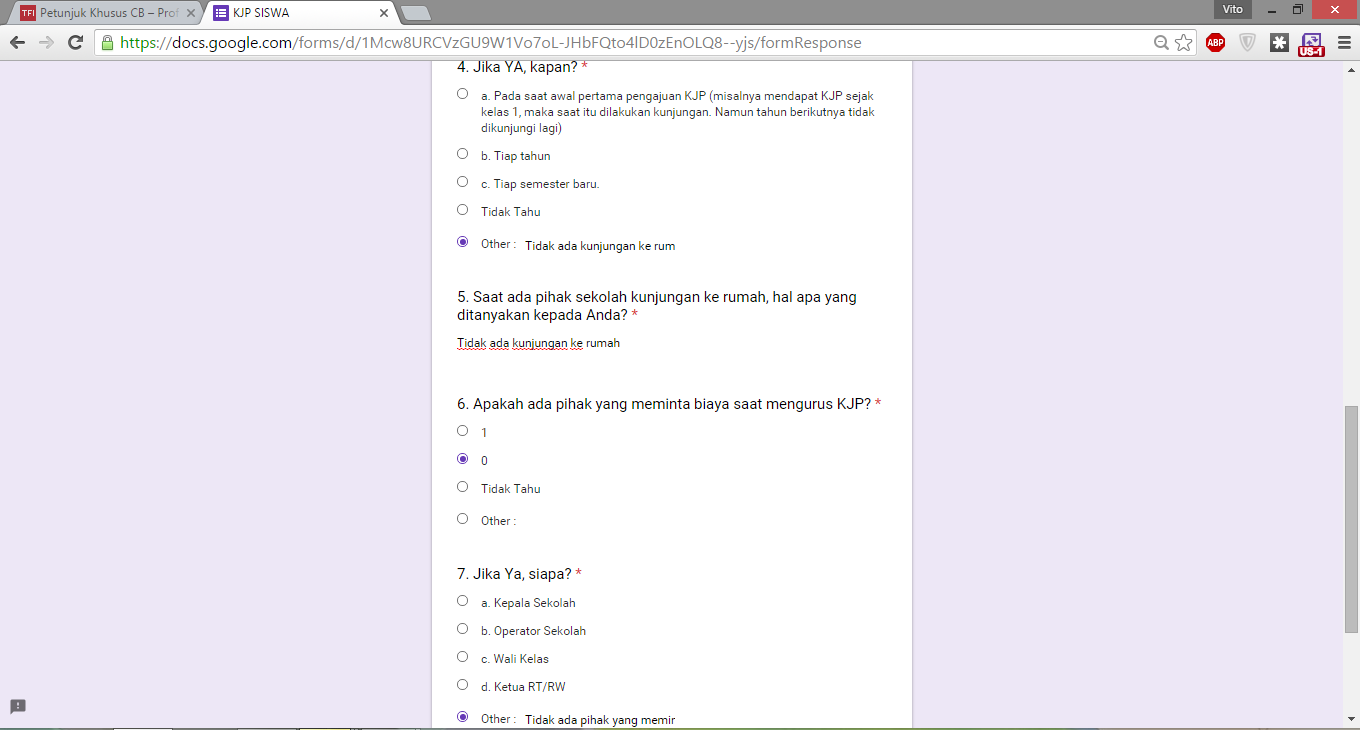The height and width of the screenshot is (730, 1360).
Task: Click the Vito profile button
Action: [x=1232, y=9]
